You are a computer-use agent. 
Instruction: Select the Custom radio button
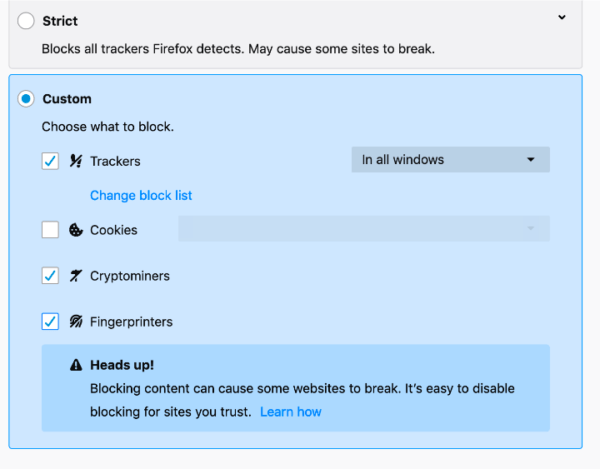coord(26,99)
